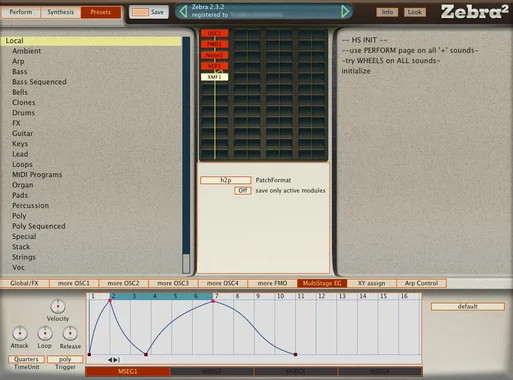Open the Strings preset folder
The height and width of the screenshot is (380, 513).
[24, 257]
